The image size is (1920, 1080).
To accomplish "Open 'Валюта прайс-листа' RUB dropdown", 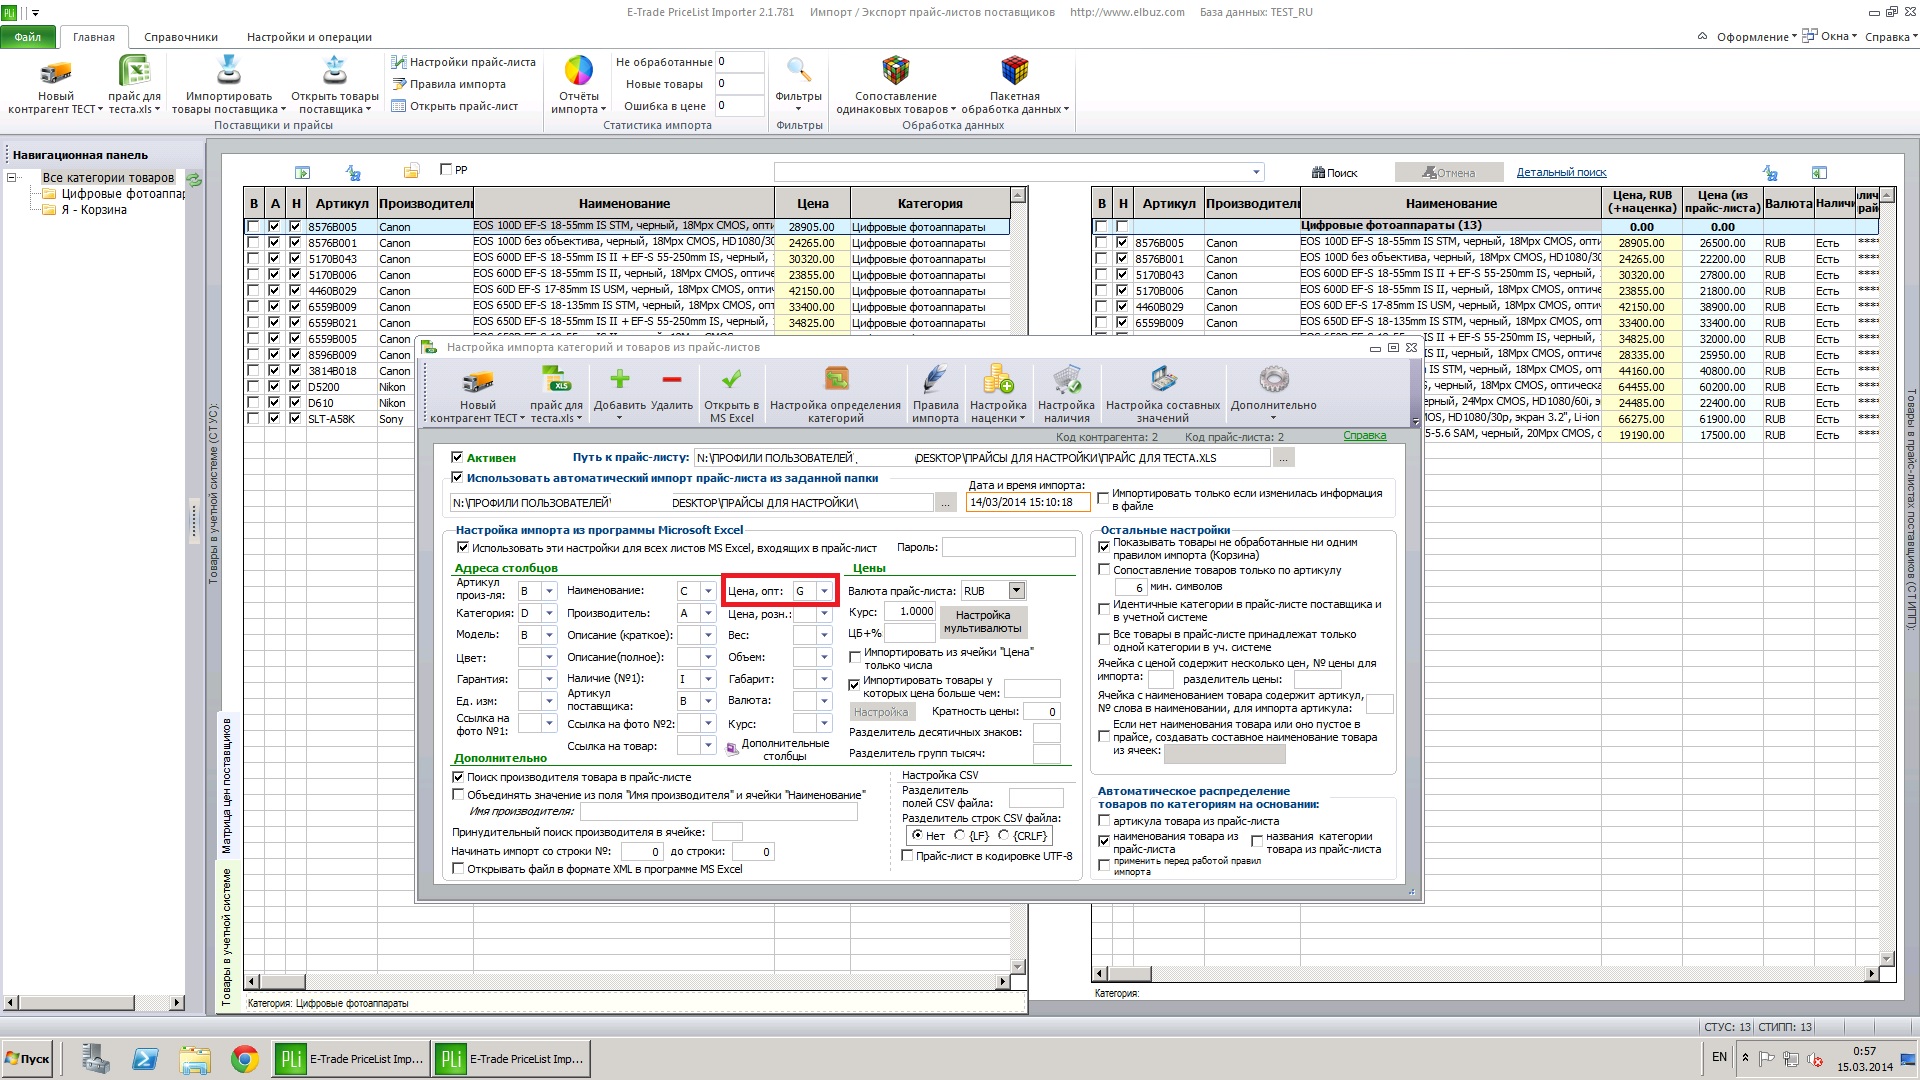I will coord(1017,591).
